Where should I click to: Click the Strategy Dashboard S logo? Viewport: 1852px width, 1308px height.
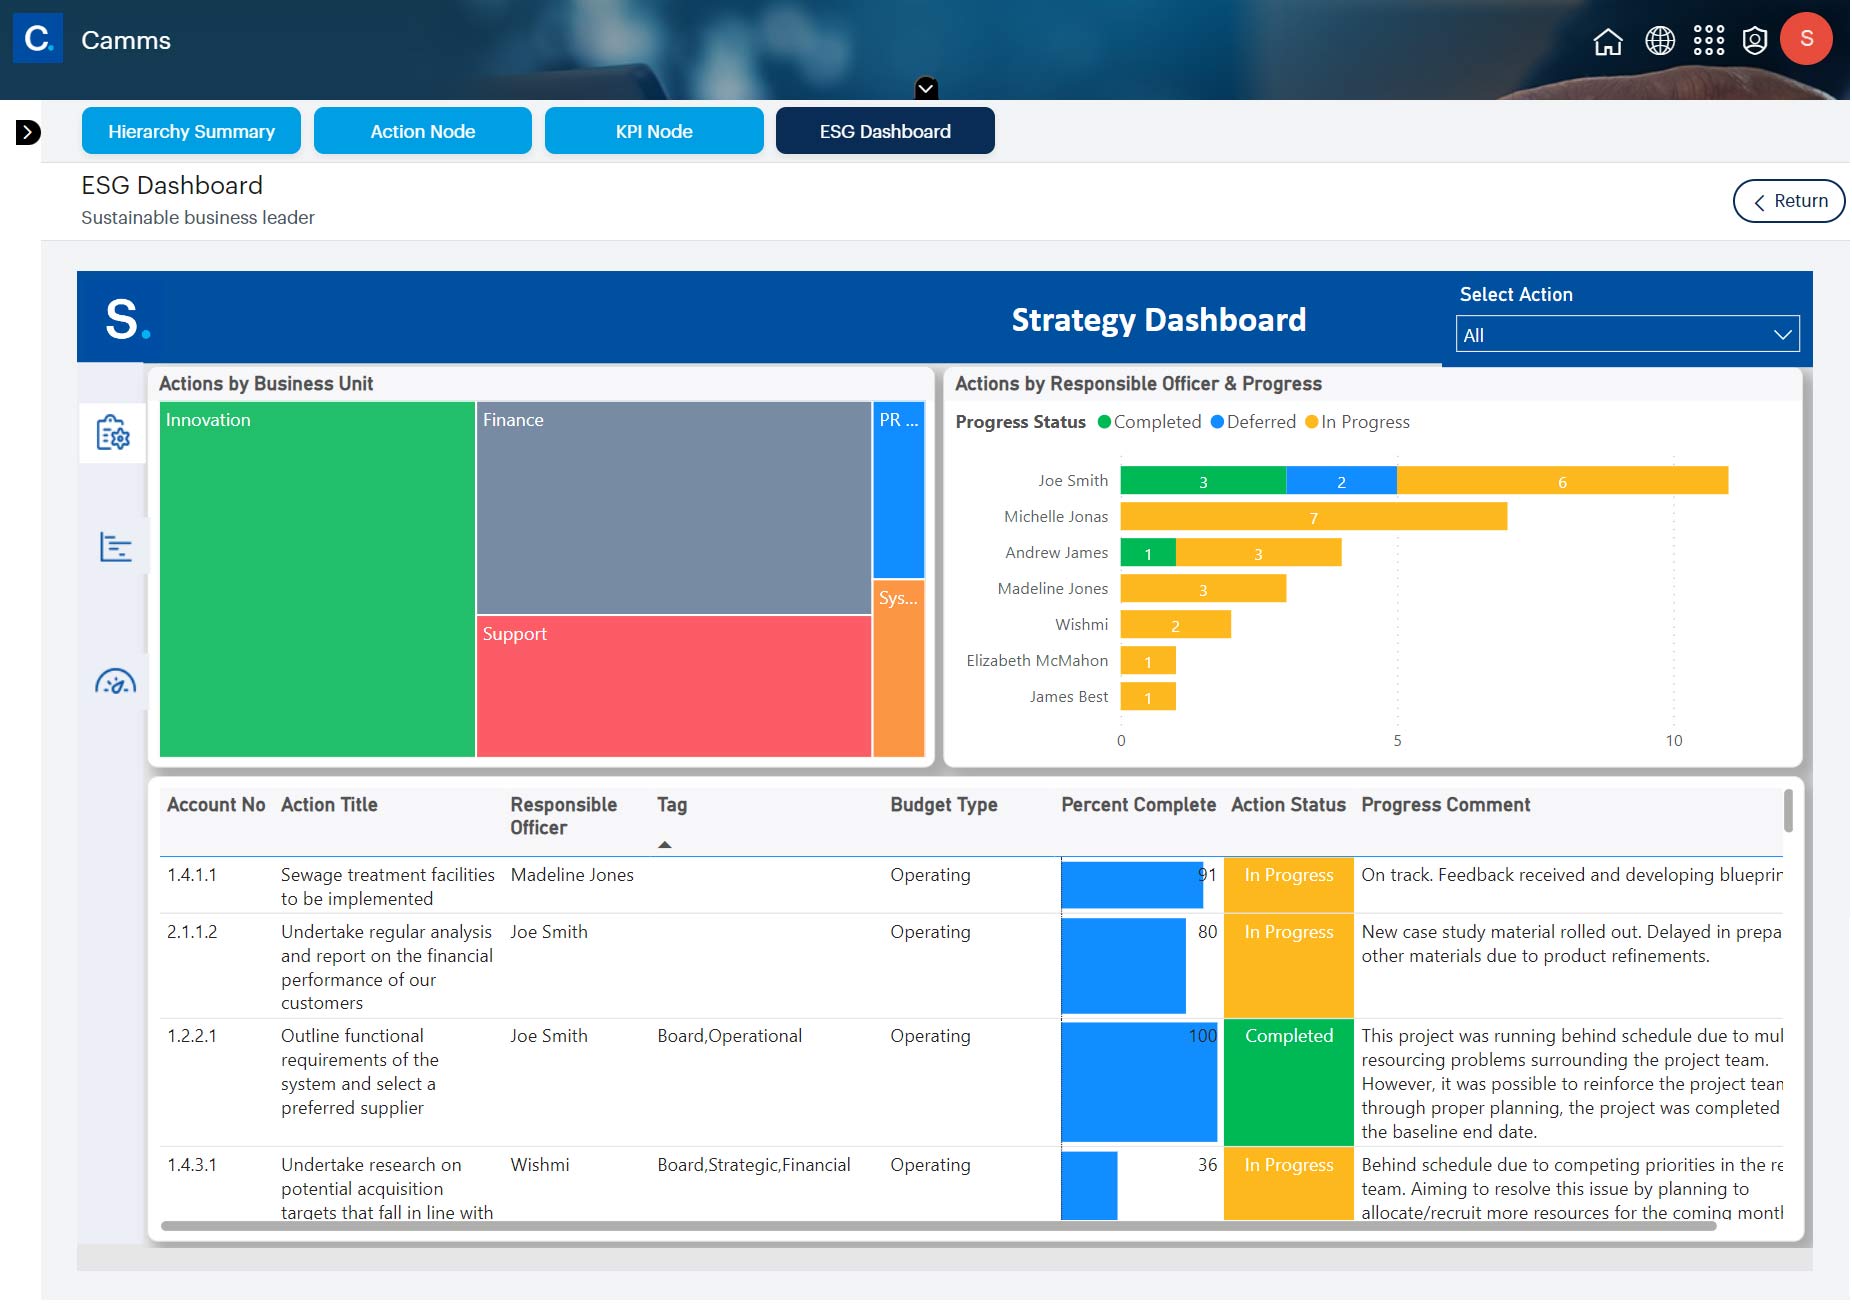[x=127, y=320]
